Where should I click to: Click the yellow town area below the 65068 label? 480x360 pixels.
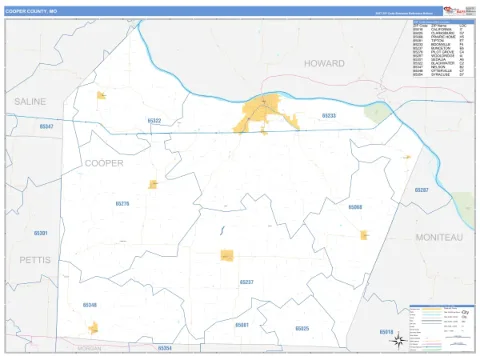click(x=364, y=235)
